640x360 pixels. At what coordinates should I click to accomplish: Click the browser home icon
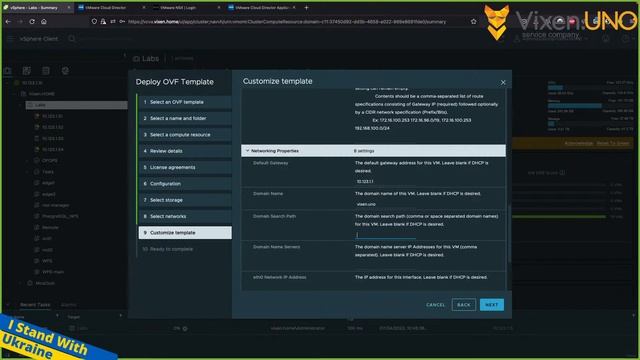coord(44,22)
